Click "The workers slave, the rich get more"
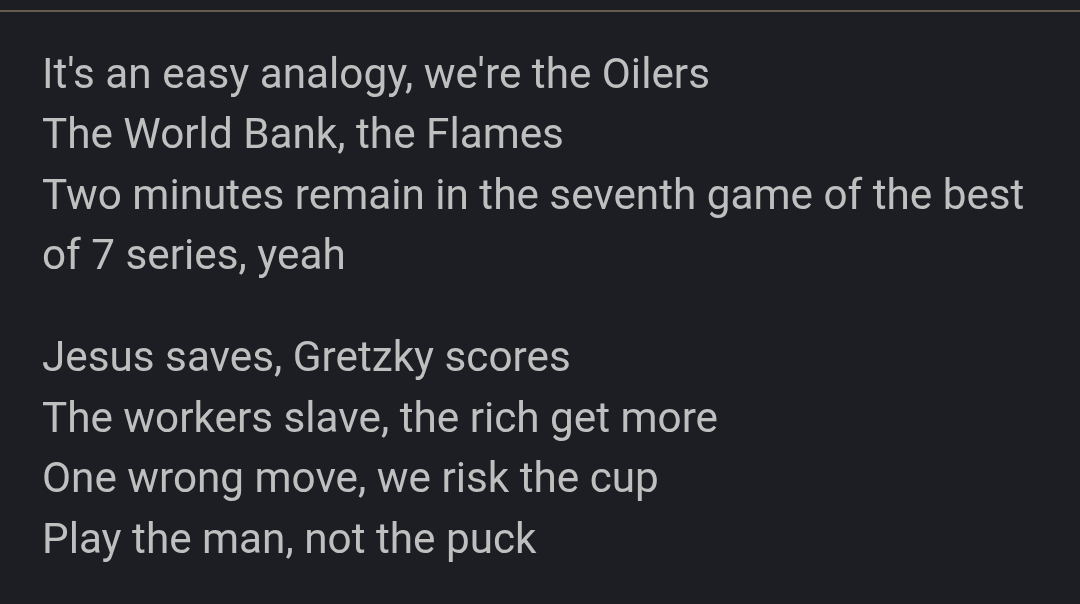Viewport: 1080px width, 604px height. pyautogui.click(x=379, y=418)
